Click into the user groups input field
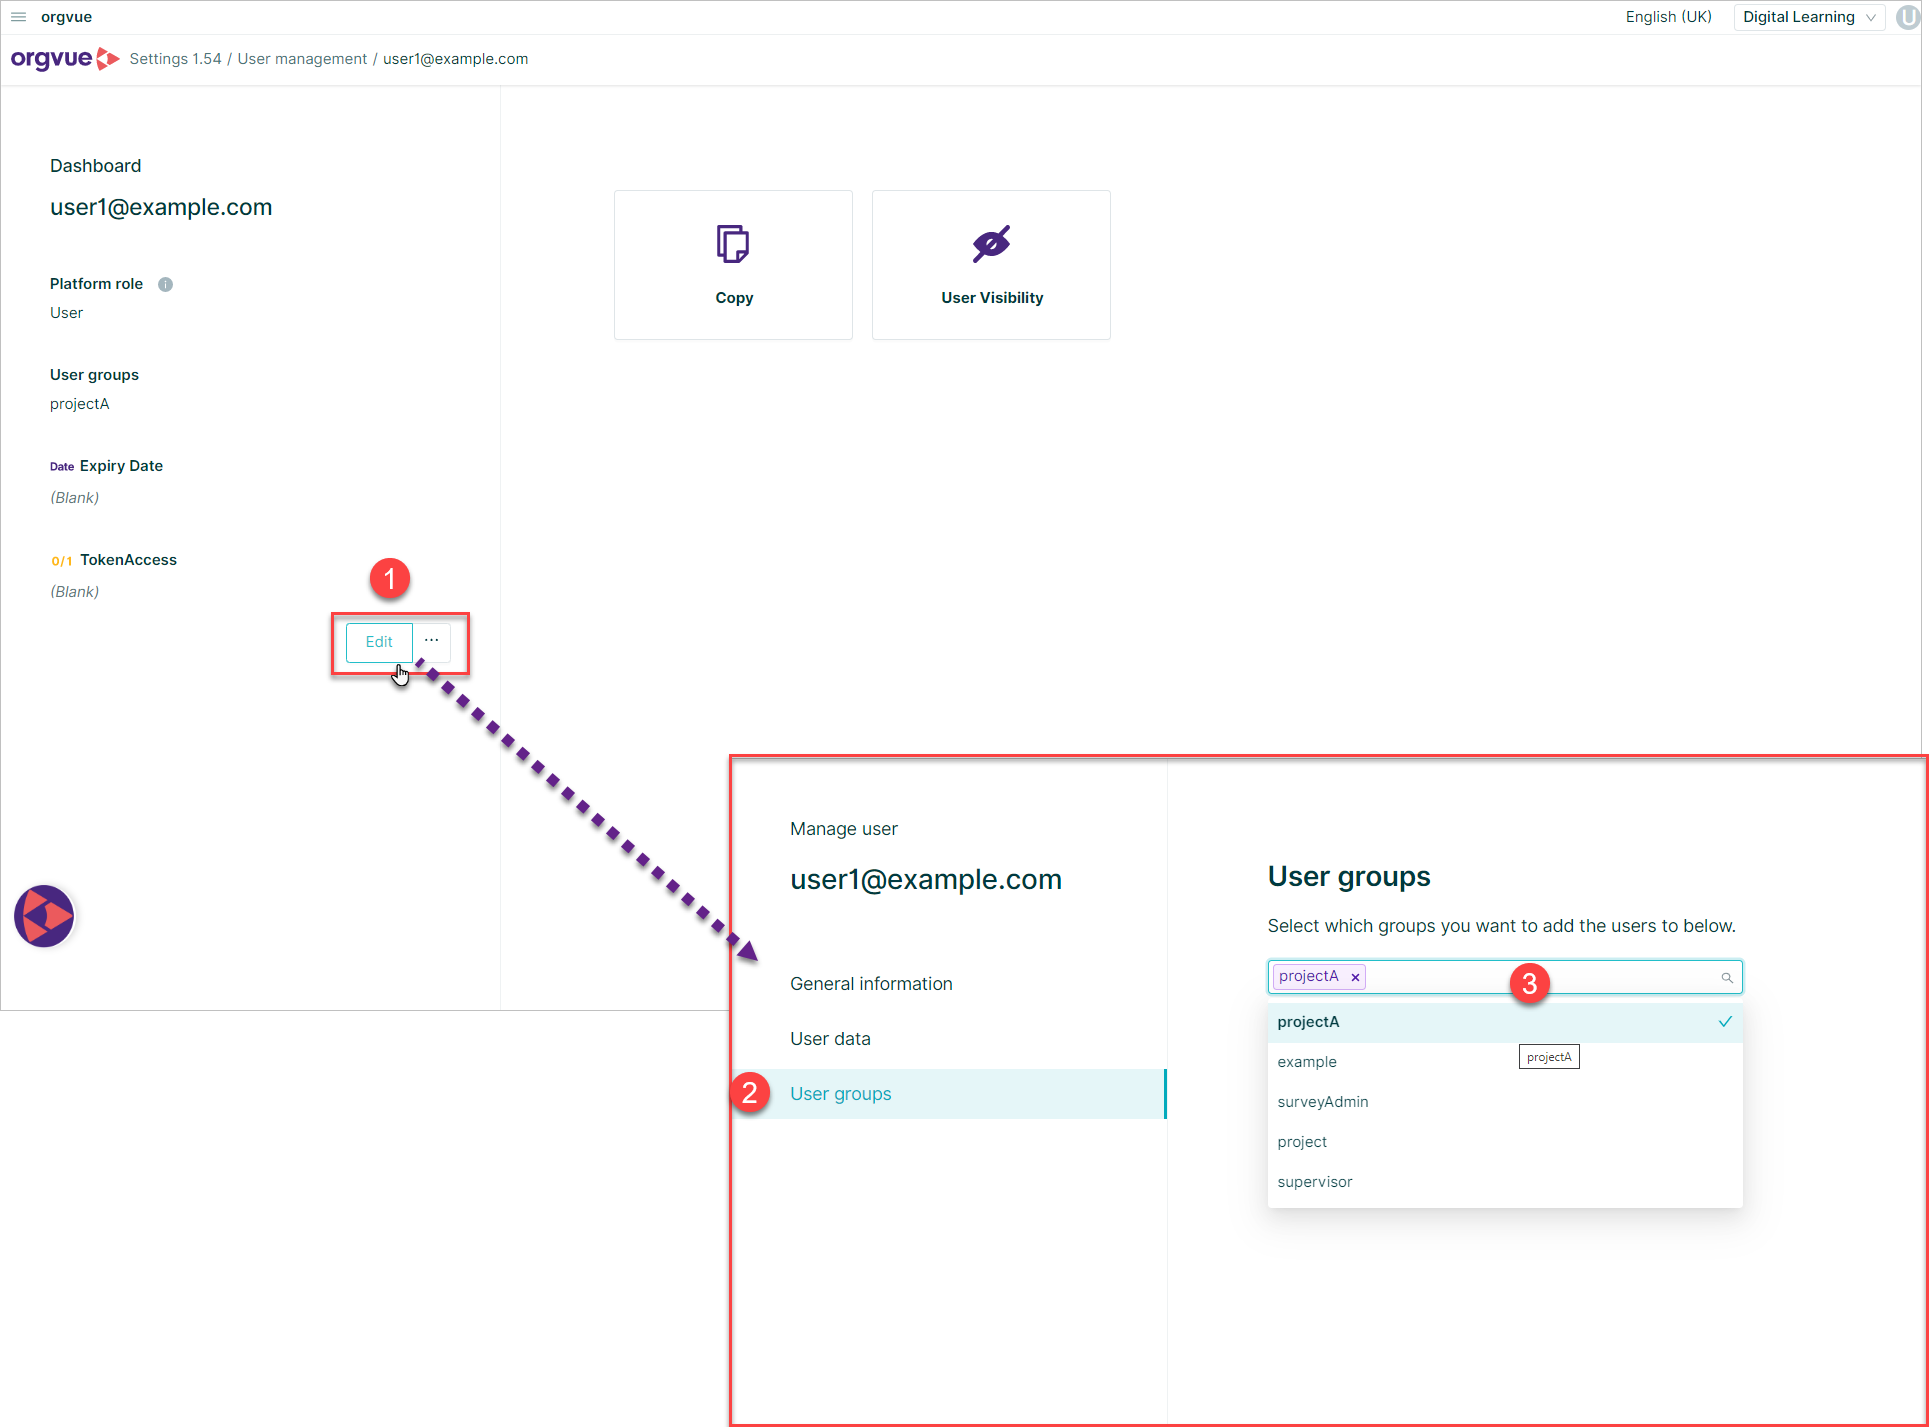Viewport: 1929px width, 1427px height. coord(1505,977)
